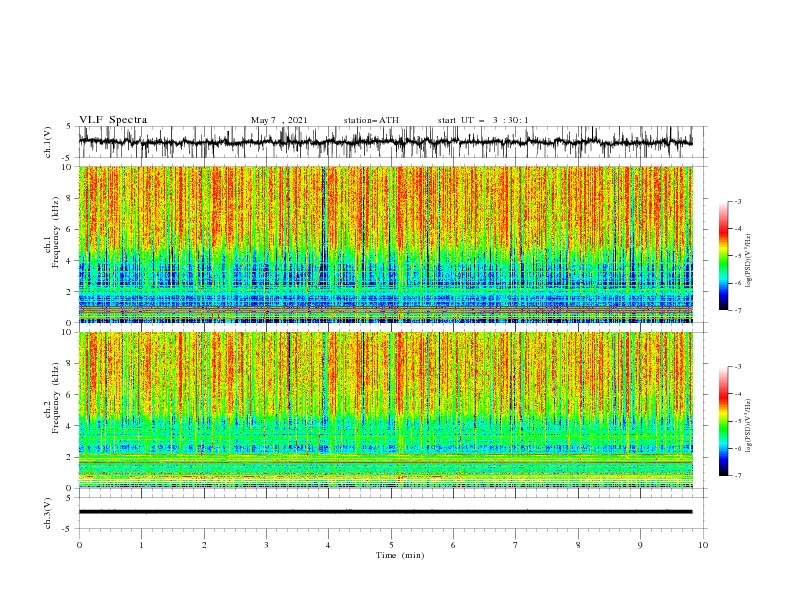The height and width of the screenshot is (612, 792).
Task: Click the "-3" tick on the ch.1 colorbar
Action: tap(738, 201)
